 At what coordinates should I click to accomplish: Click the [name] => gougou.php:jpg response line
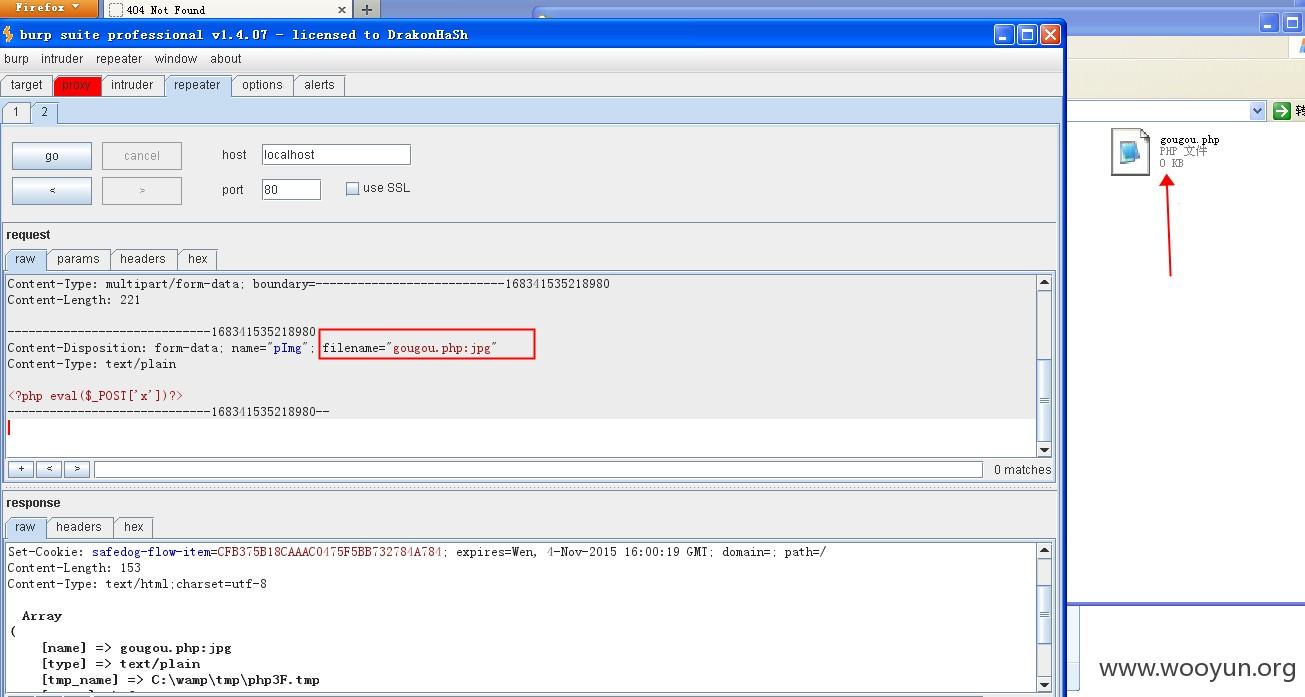click(136, 648)
